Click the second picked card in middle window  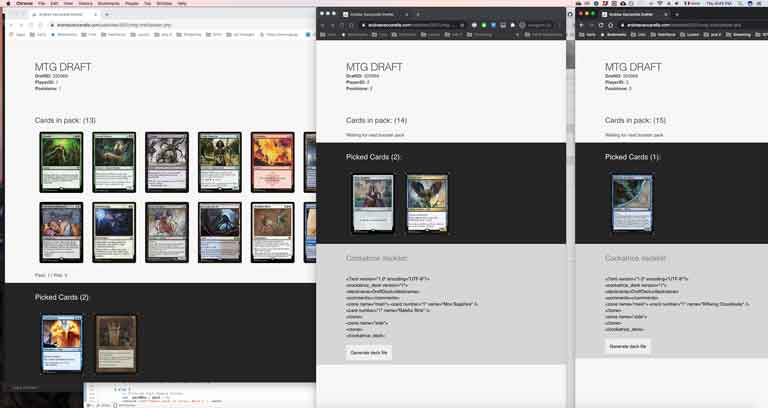tap(427, 203)
